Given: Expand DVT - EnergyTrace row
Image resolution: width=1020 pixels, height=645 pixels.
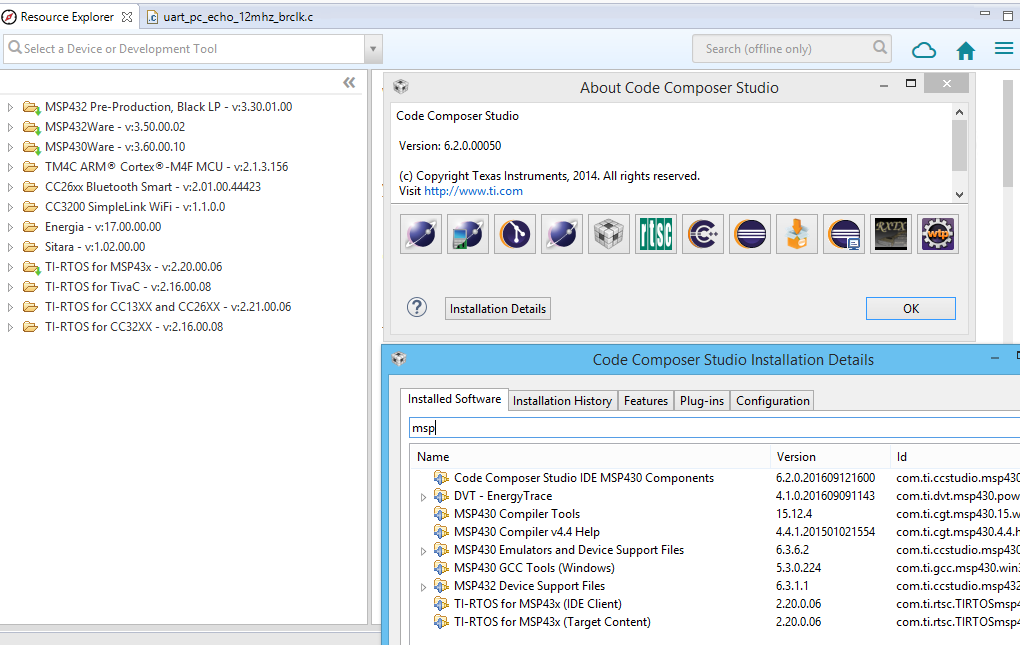Looking at the screenshot, I should click(x=423, y=497).
